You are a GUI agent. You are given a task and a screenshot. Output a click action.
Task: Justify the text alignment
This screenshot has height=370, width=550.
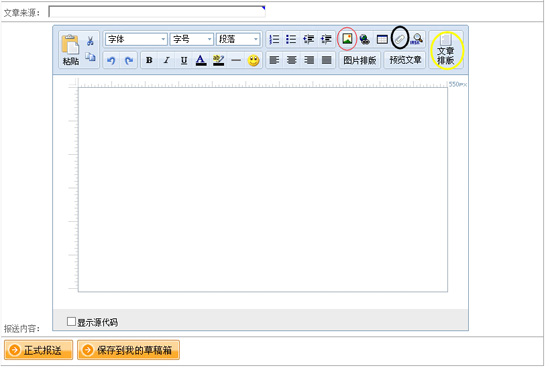327,60
